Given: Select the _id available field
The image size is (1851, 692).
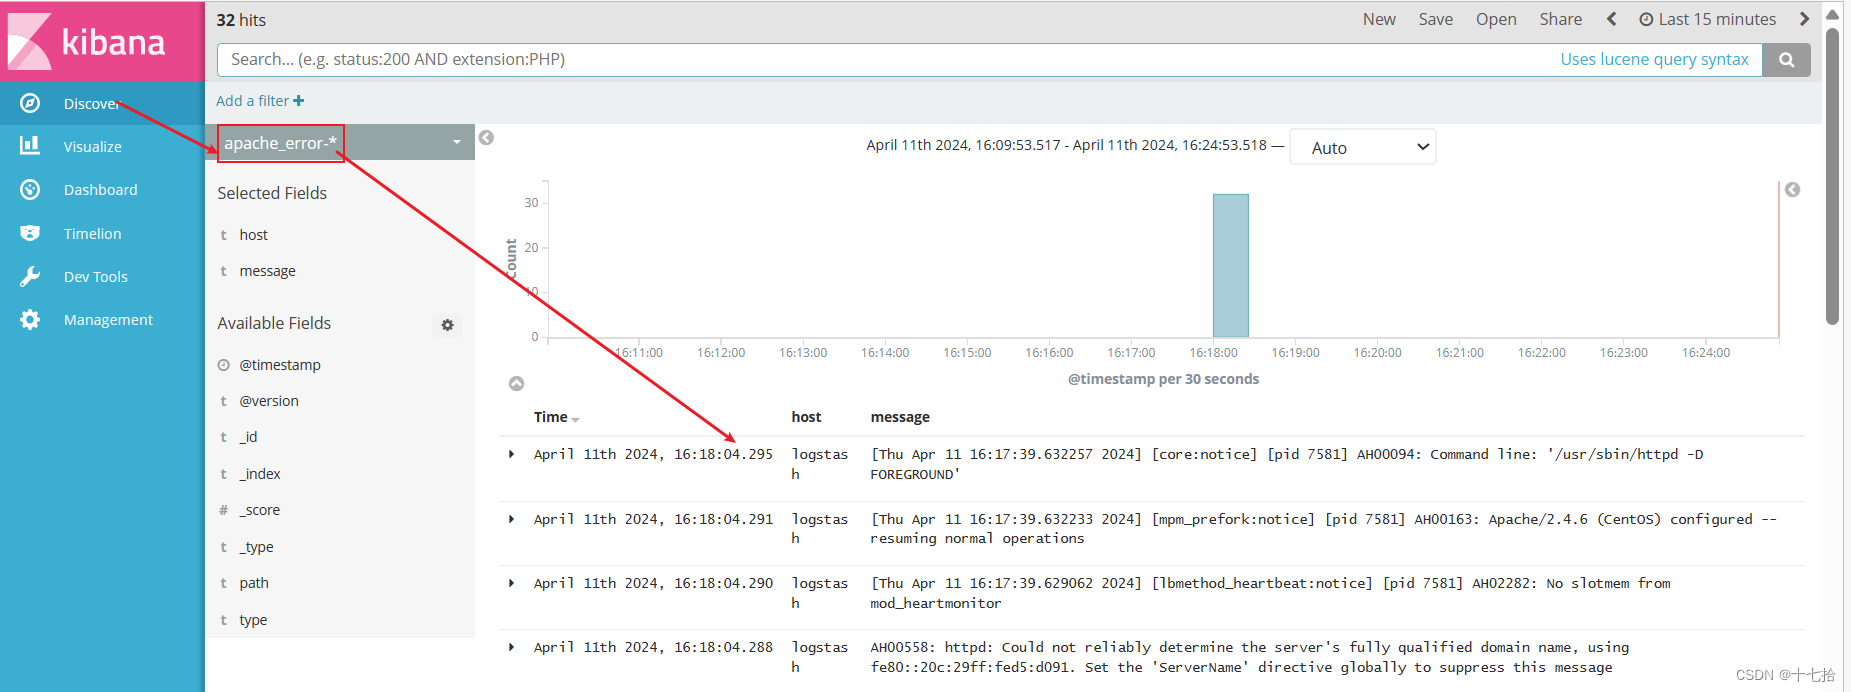Looking at the screenshot, I should pos(248,437).
